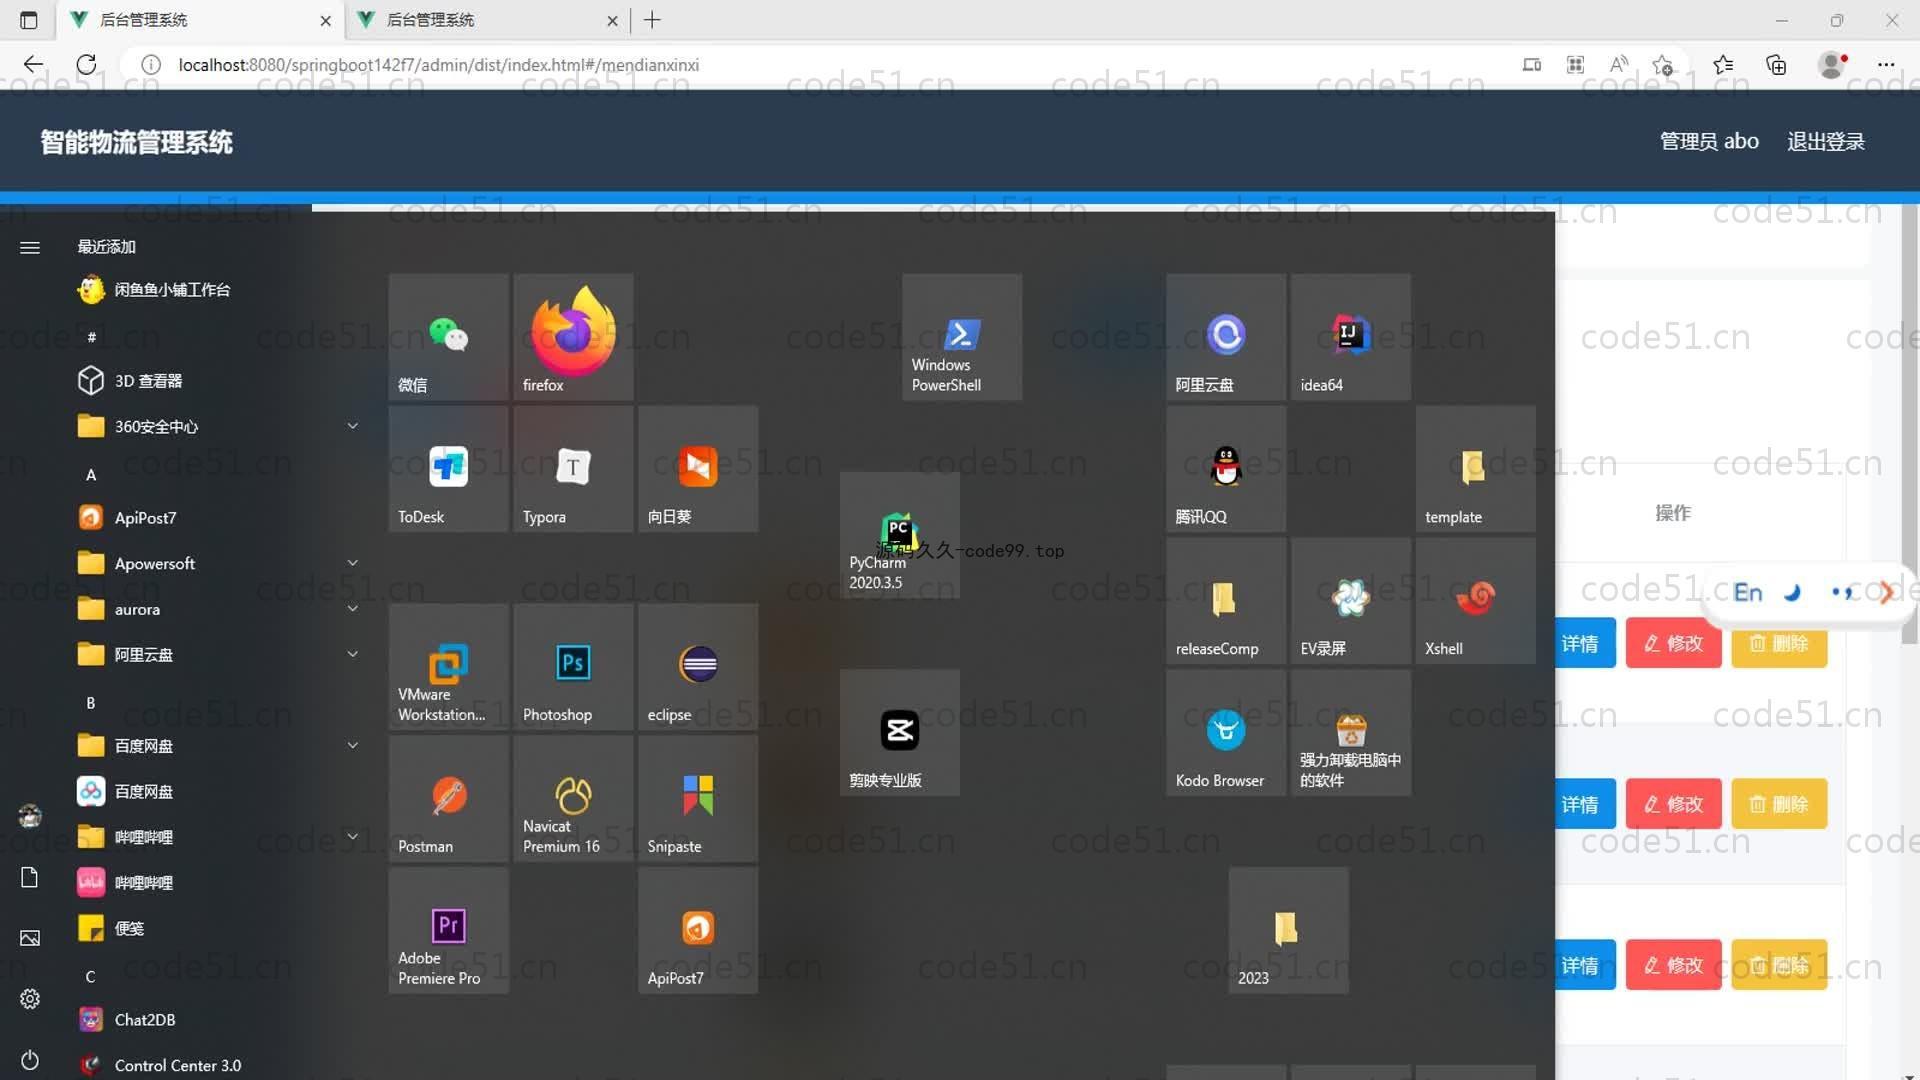Expand the 360安全中心 folder
Viewport: 1920px width, 1080px height.
tap(218, 427)
